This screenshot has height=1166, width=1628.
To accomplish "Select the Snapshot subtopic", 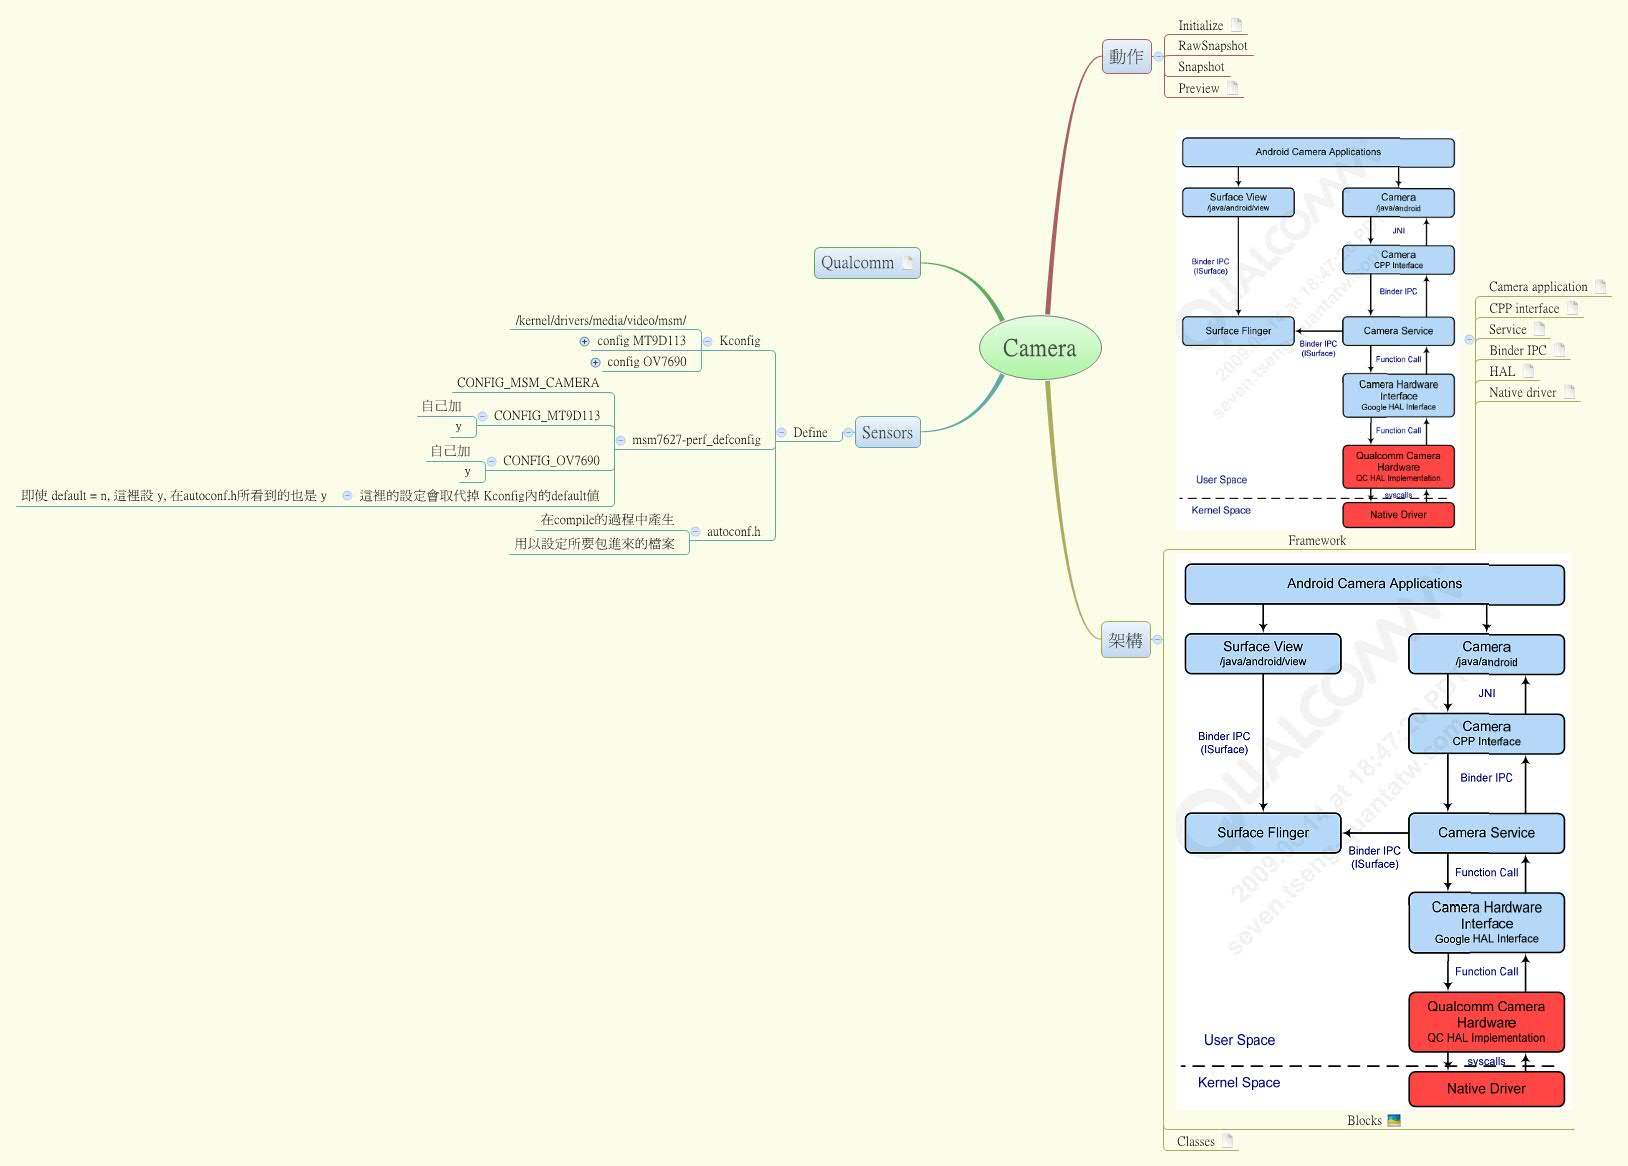I will [x=1201, y=67].
